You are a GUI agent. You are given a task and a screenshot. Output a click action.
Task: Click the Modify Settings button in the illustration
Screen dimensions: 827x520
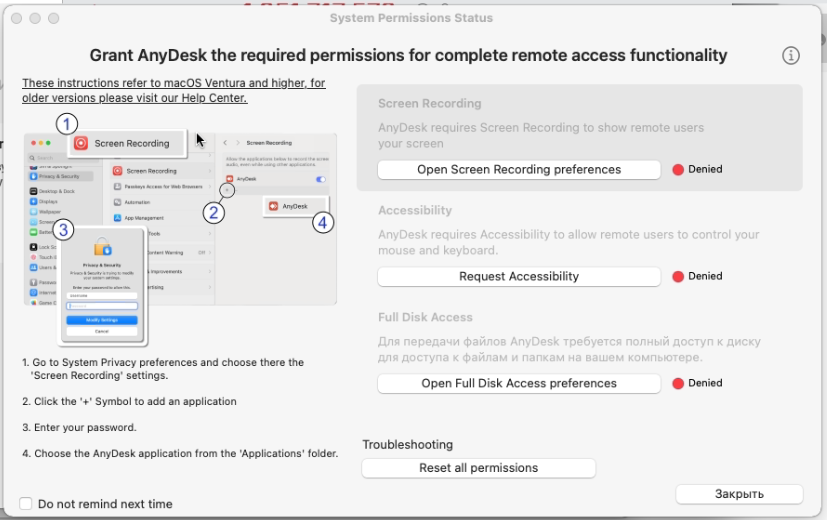point(101,320)
